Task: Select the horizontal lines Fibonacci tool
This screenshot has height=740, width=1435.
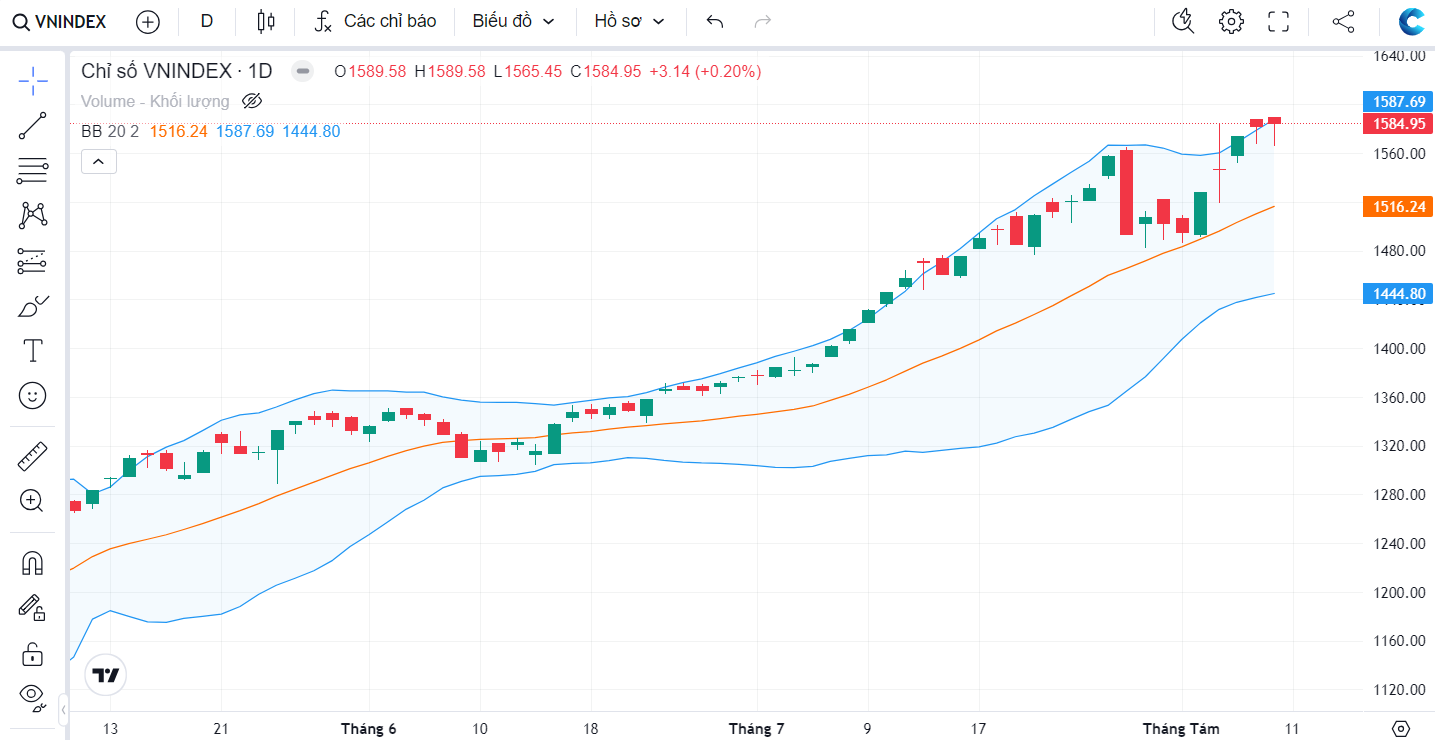Action: tap(33, 171)
